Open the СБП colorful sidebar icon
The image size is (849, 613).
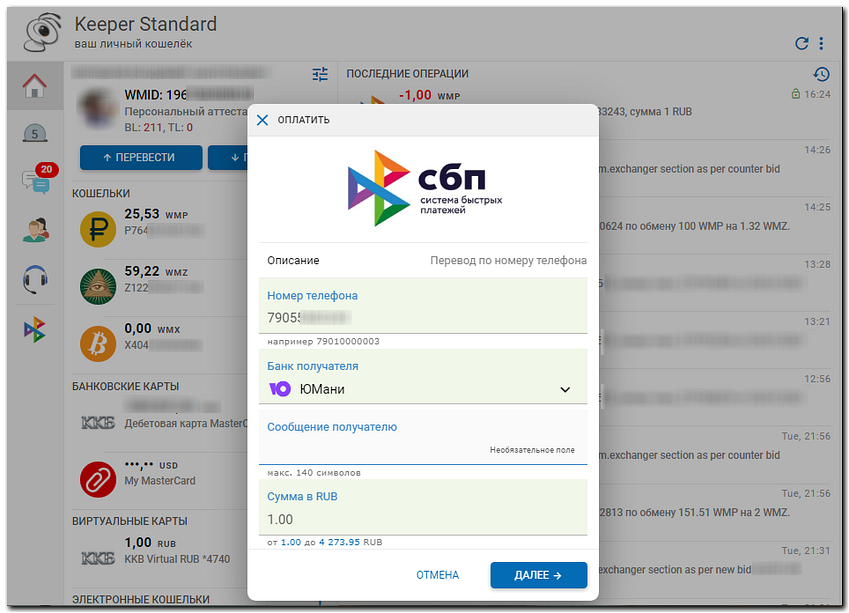point(35,328)
